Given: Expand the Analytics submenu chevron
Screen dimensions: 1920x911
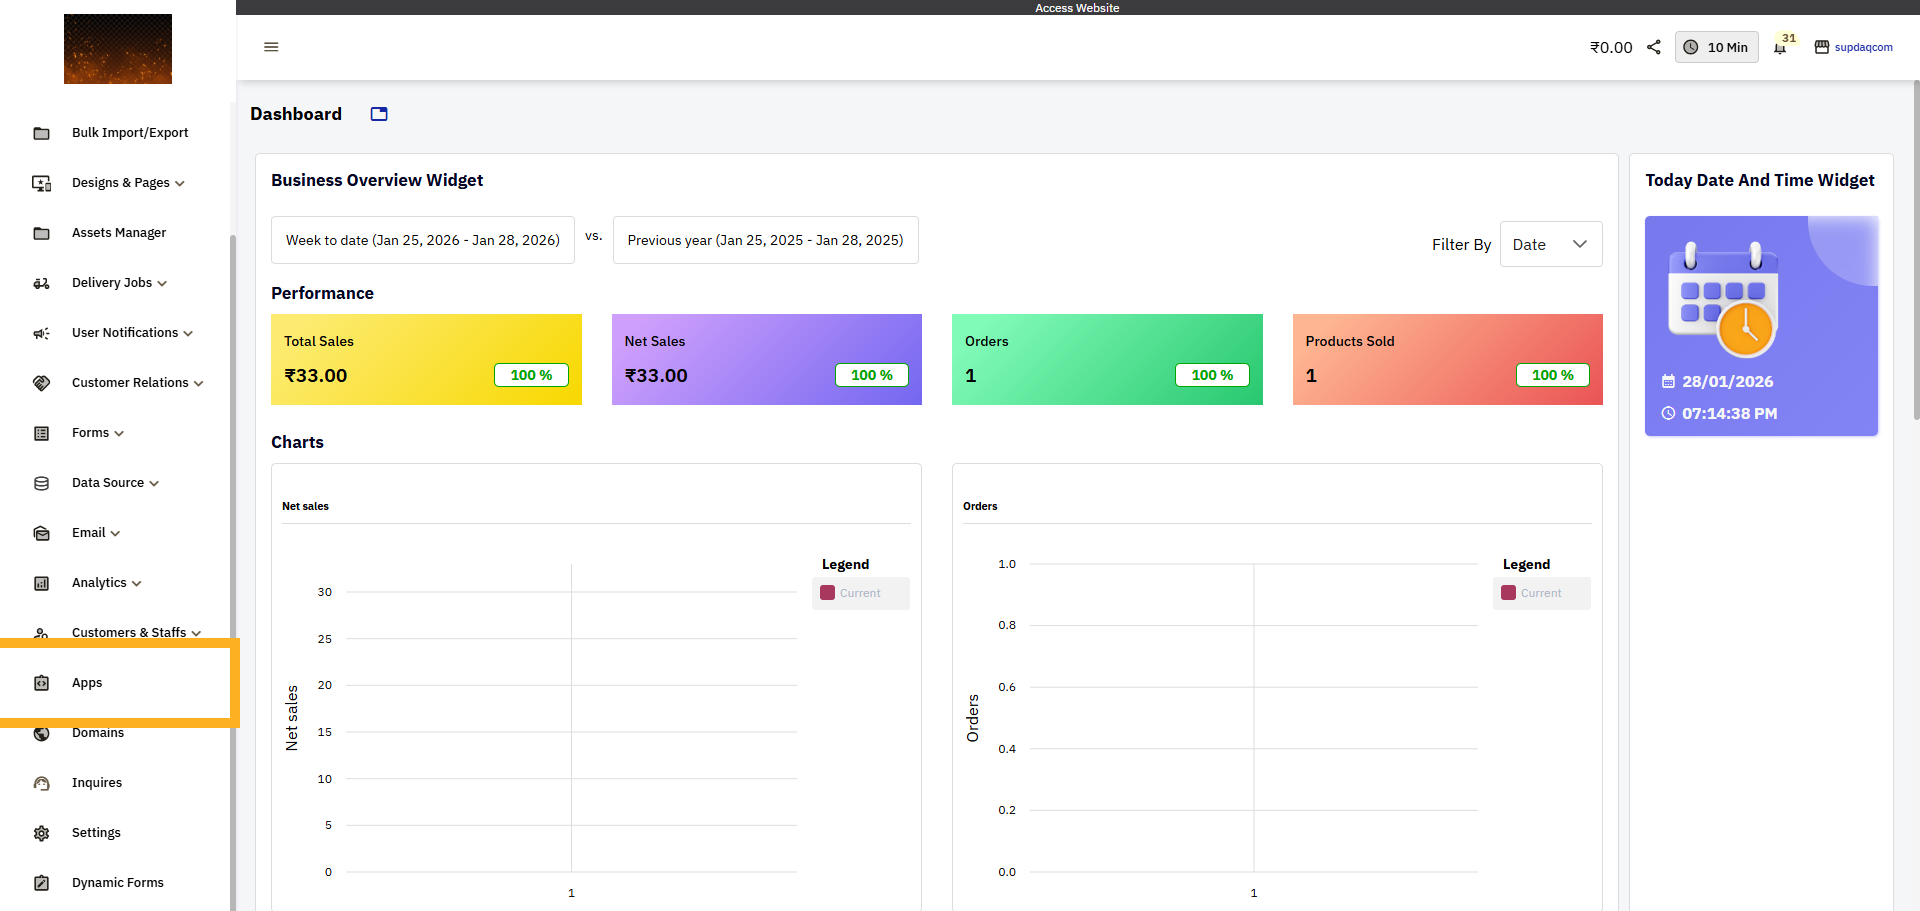Looking at the screenshot, I should (x=137, y=584).
